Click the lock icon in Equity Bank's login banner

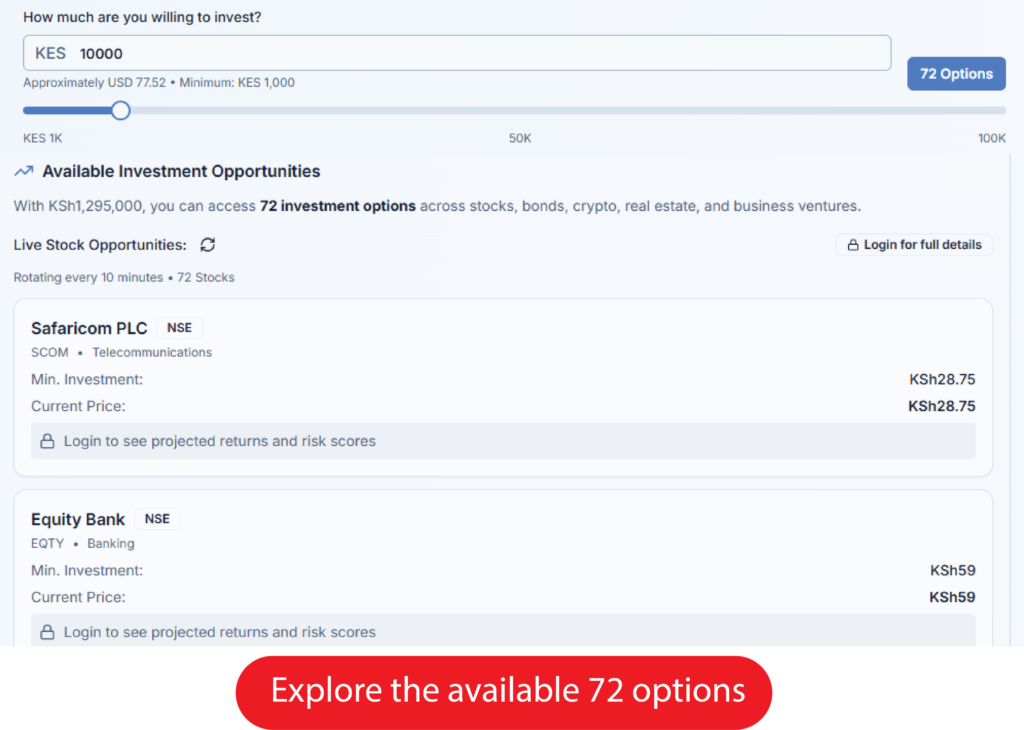(x=47, y=632)
